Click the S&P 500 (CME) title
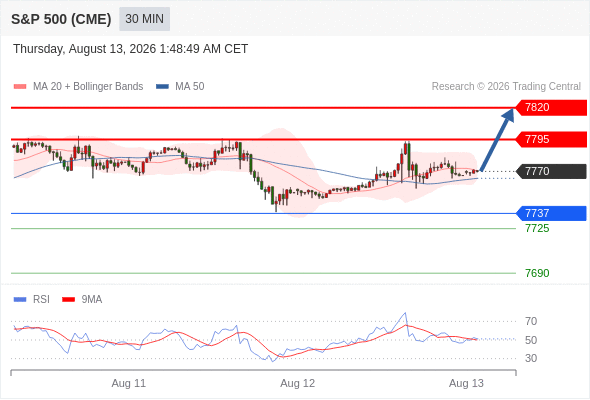Viewport: 590px width, 400px height. [x=61, y=19]
